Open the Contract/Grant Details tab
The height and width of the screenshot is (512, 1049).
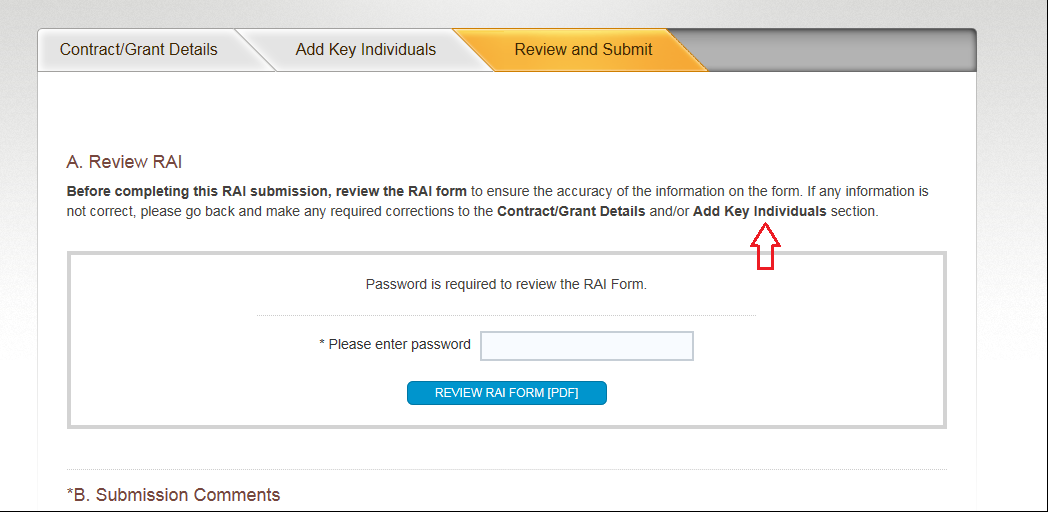[x=138, y=49]
